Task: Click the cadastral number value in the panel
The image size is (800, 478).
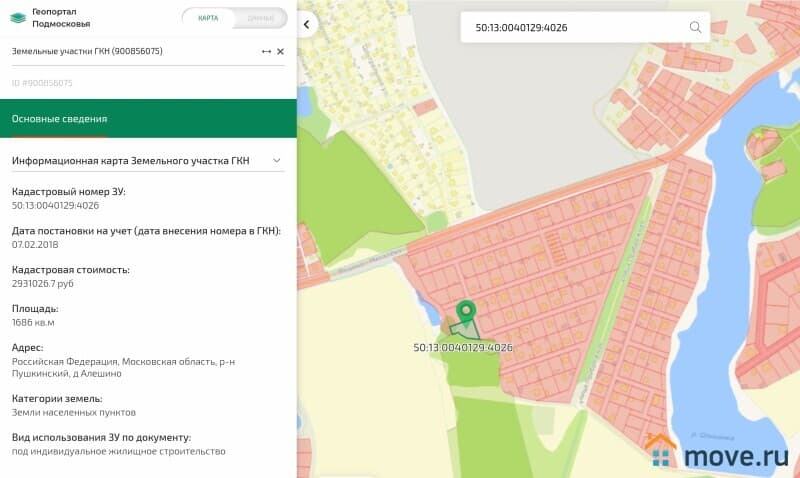Action: (x=55, y=205)
